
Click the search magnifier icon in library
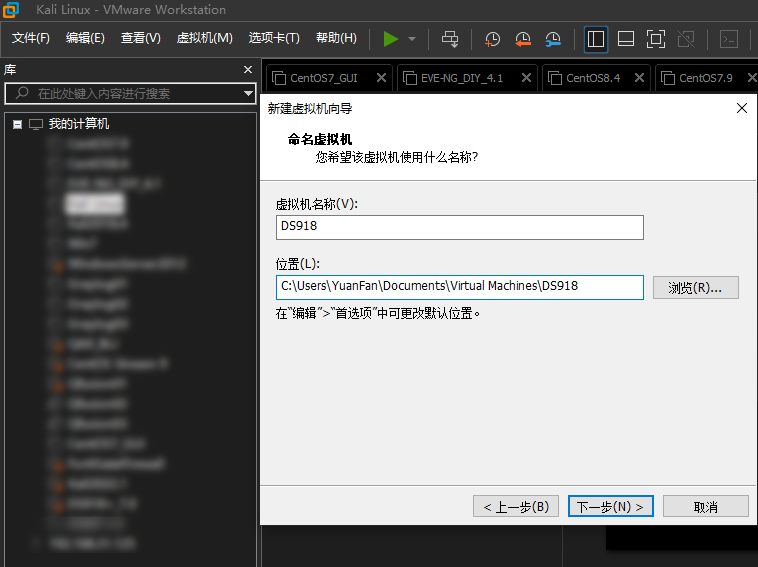pos(22,93)
